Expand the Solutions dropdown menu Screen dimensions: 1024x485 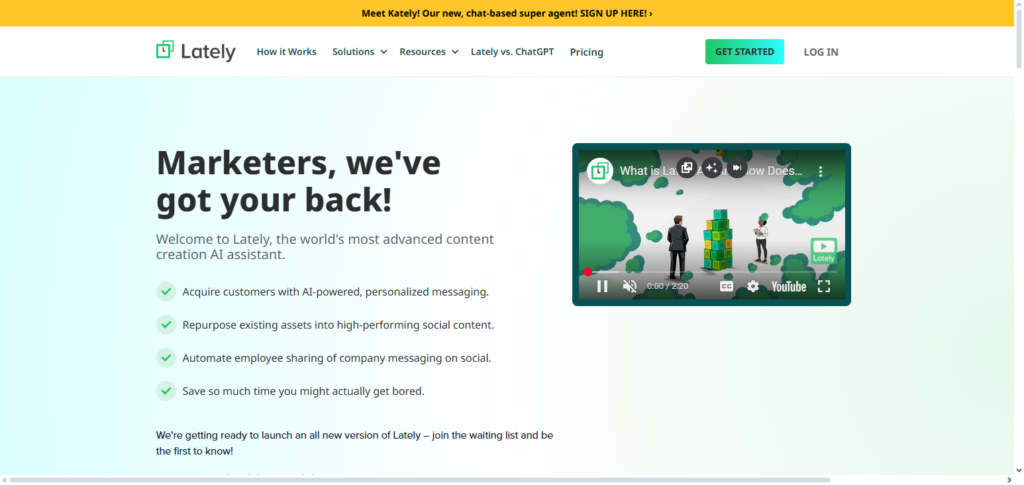[x=360, y=52]
